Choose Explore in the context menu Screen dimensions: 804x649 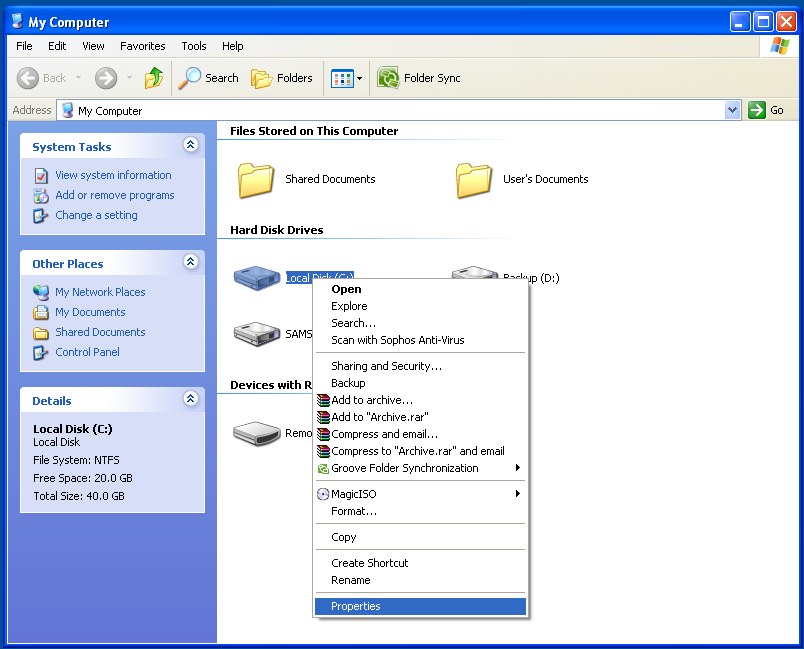pyautogui.click(x=420, y=306)
